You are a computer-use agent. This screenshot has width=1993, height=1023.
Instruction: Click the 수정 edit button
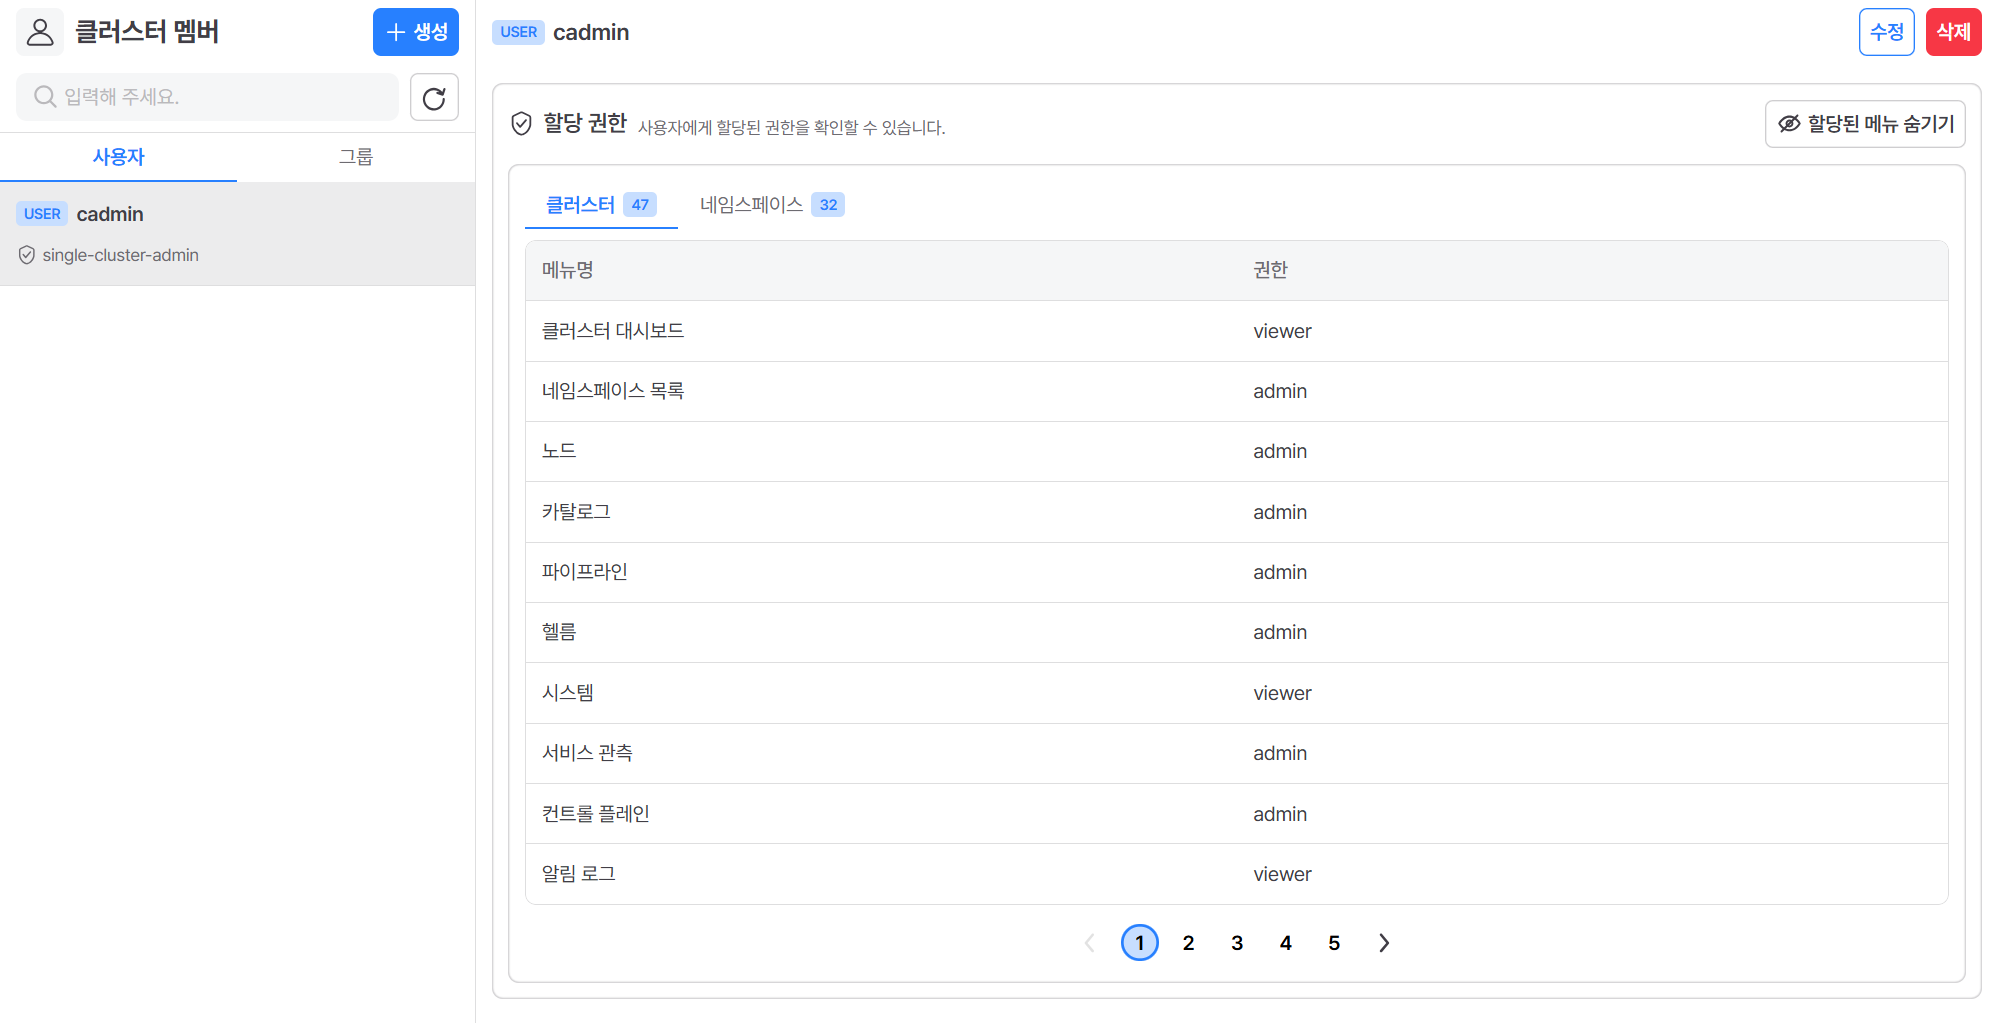coord(1887,32)
